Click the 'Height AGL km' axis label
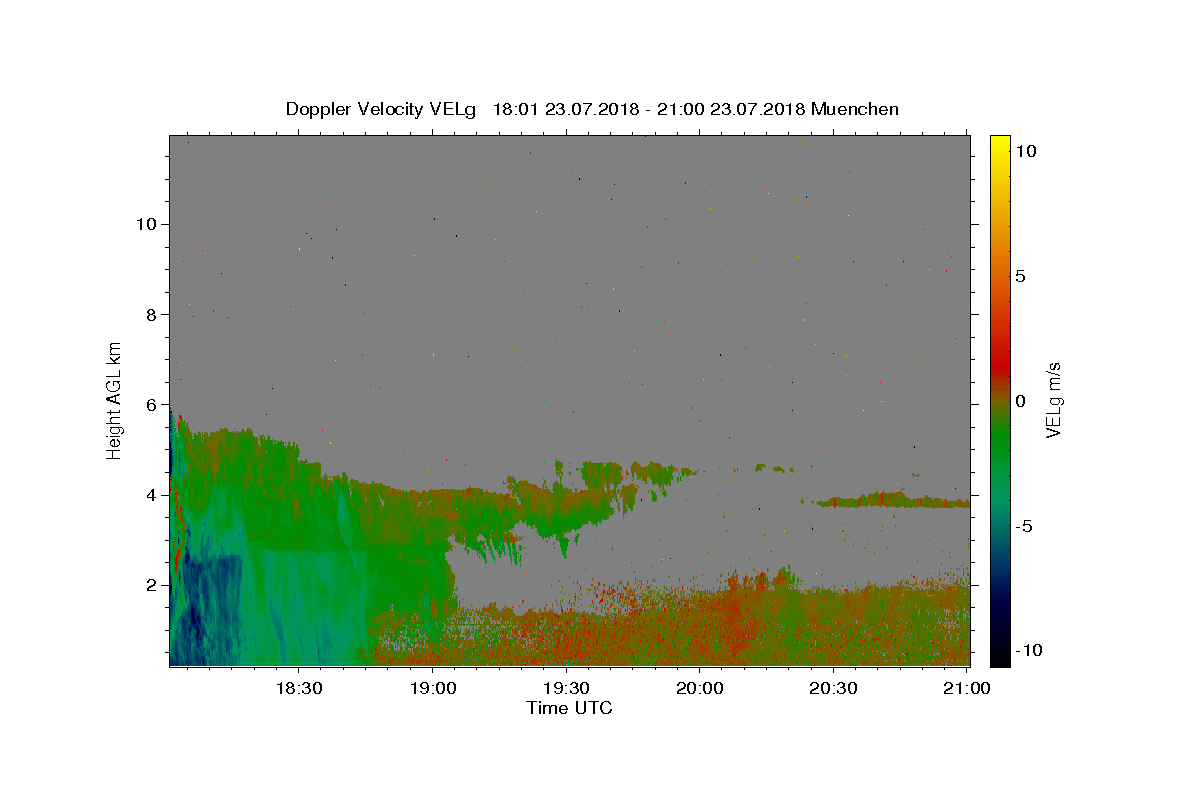The height and width of the screenshot is (800, 1200). click(115, 400)
